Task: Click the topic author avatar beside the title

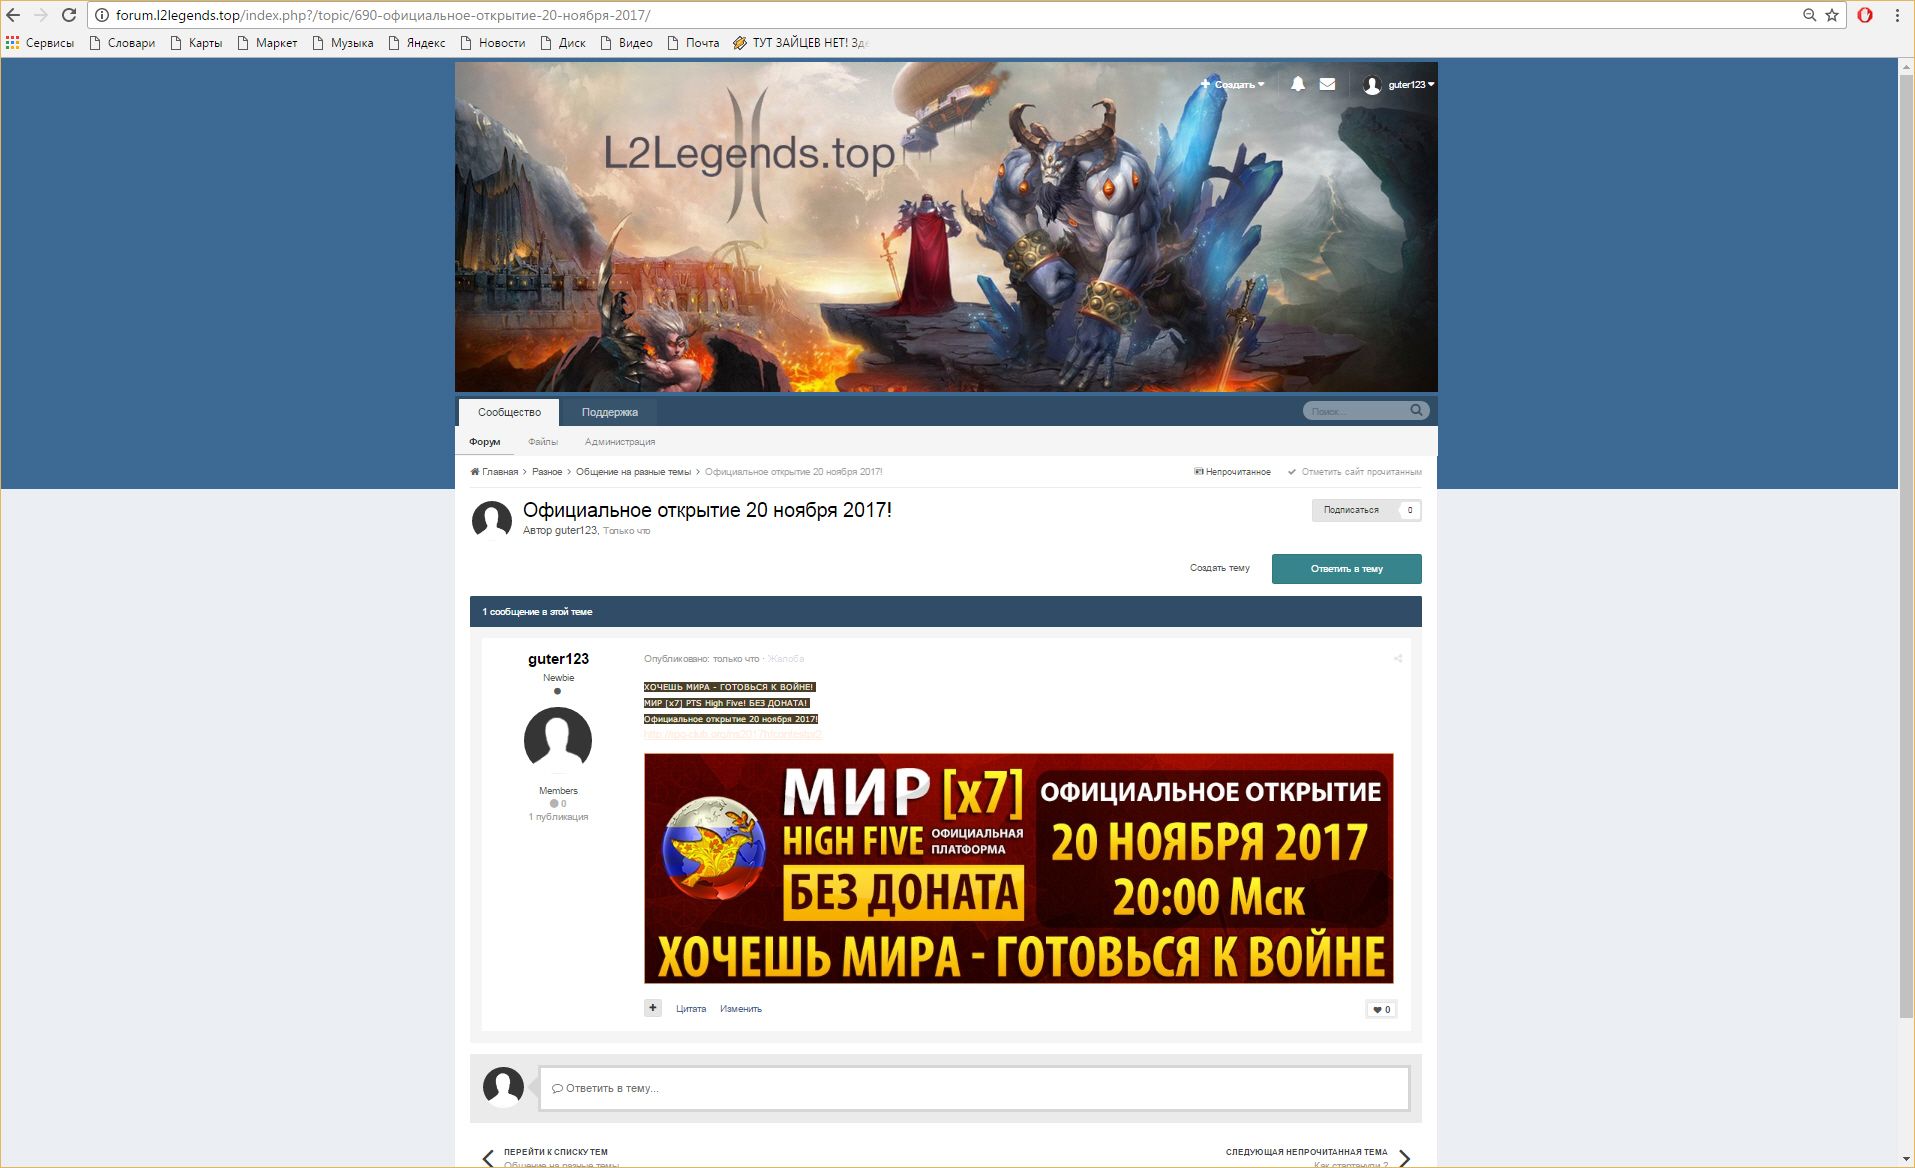Action: click(492, 520)
